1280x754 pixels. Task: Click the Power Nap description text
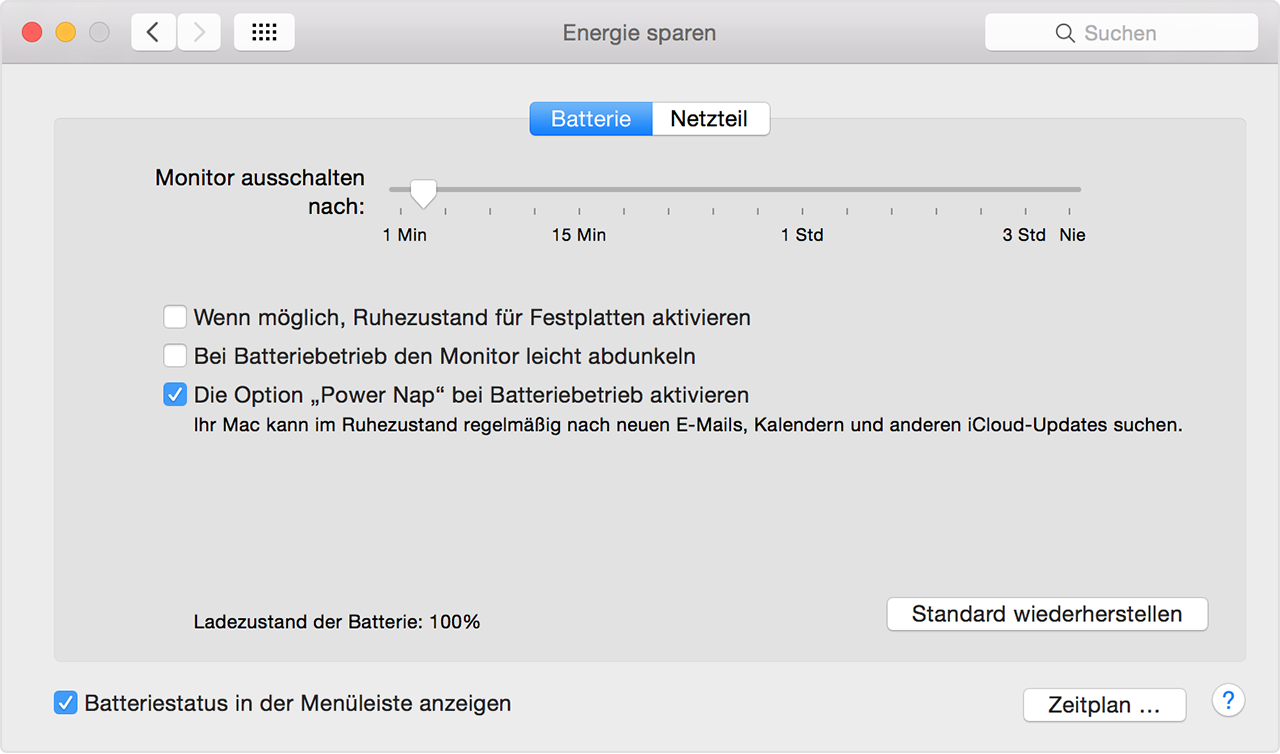(x=688, y=425)
